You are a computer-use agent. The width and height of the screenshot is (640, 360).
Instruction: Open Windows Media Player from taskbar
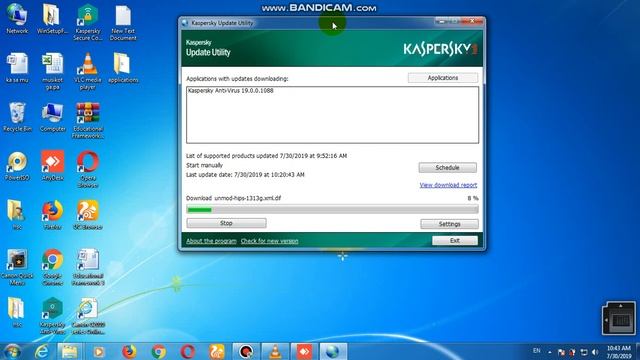click(98, 351)
